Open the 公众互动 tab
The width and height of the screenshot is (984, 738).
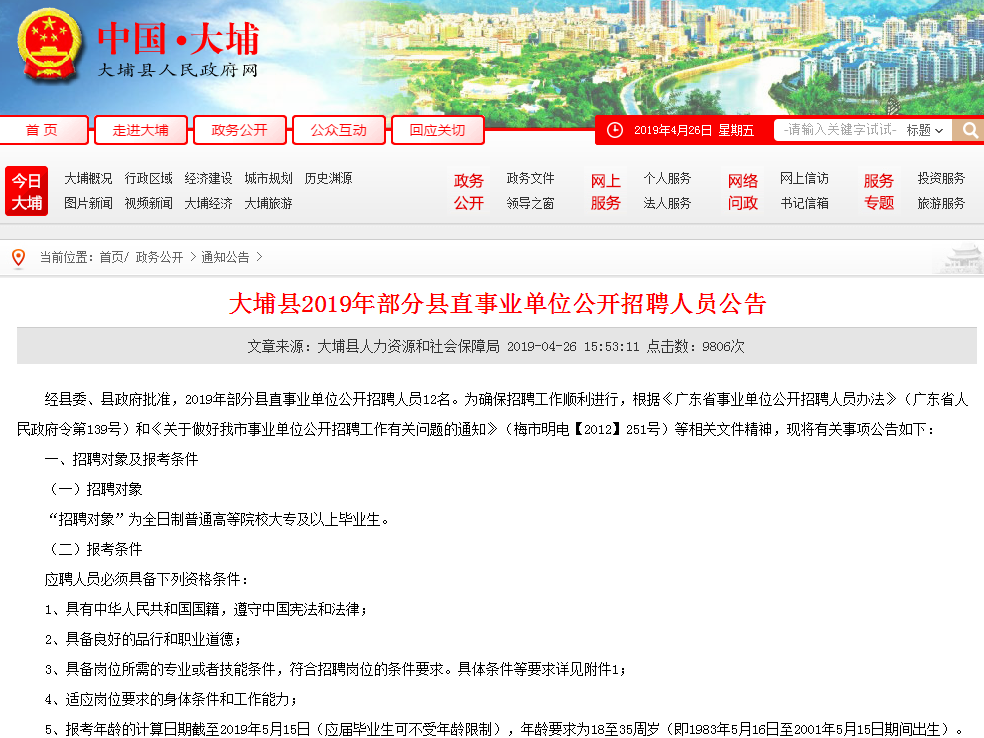pos(338,130)
